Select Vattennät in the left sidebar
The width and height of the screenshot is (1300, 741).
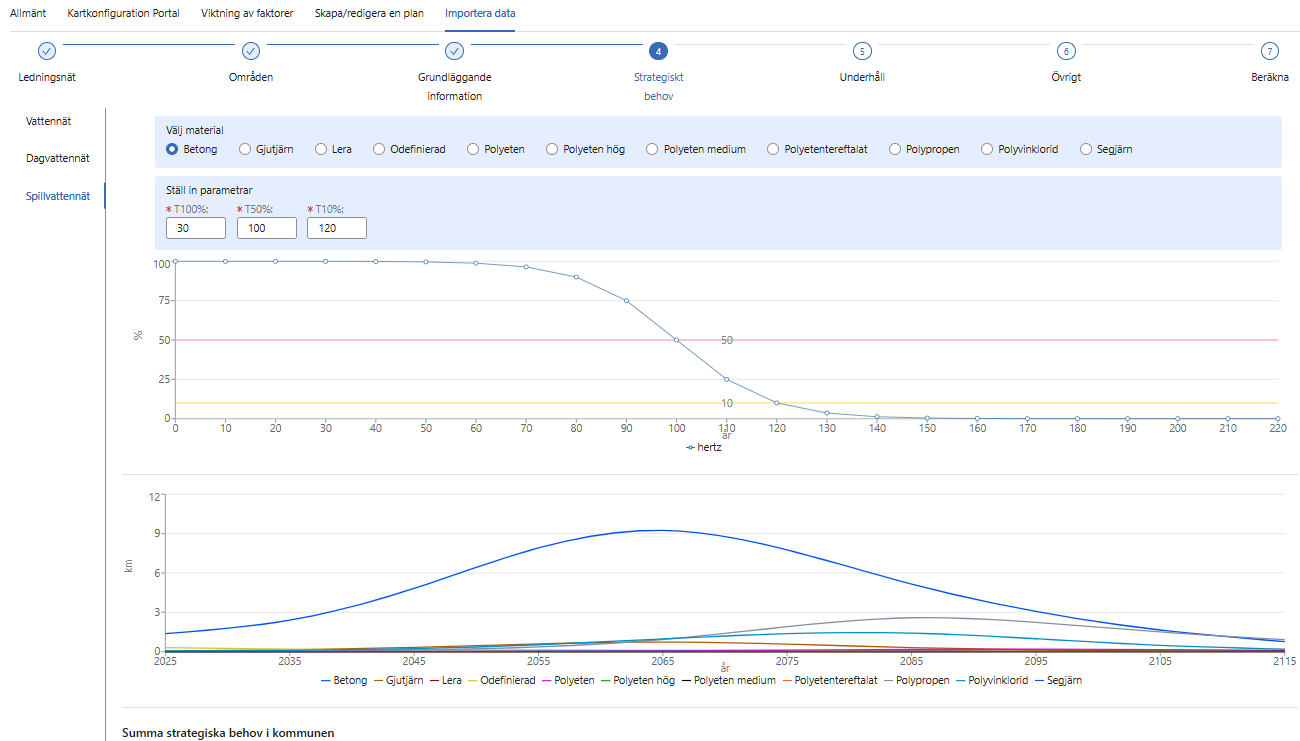click(48, 121)
